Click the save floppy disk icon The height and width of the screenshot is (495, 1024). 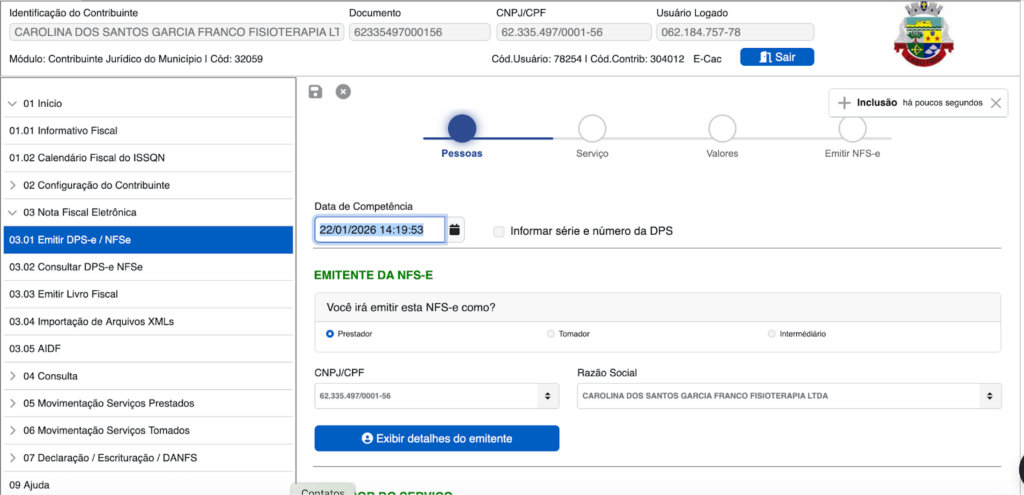point(316,92)
